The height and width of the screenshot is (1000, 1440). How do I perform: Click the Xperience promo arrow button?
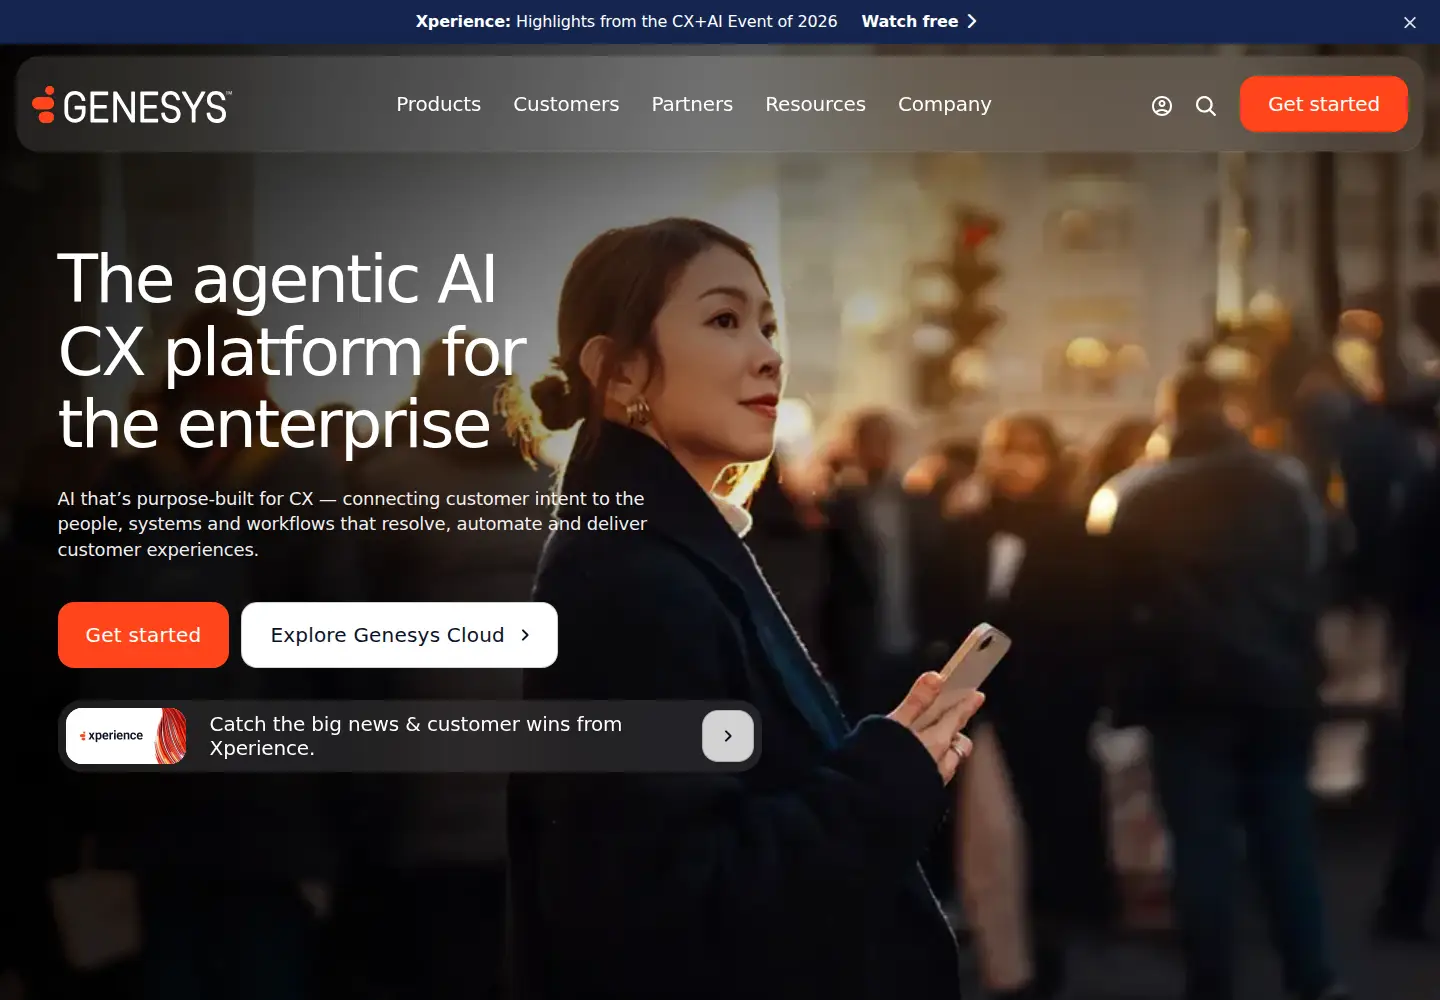click(728, 736)
